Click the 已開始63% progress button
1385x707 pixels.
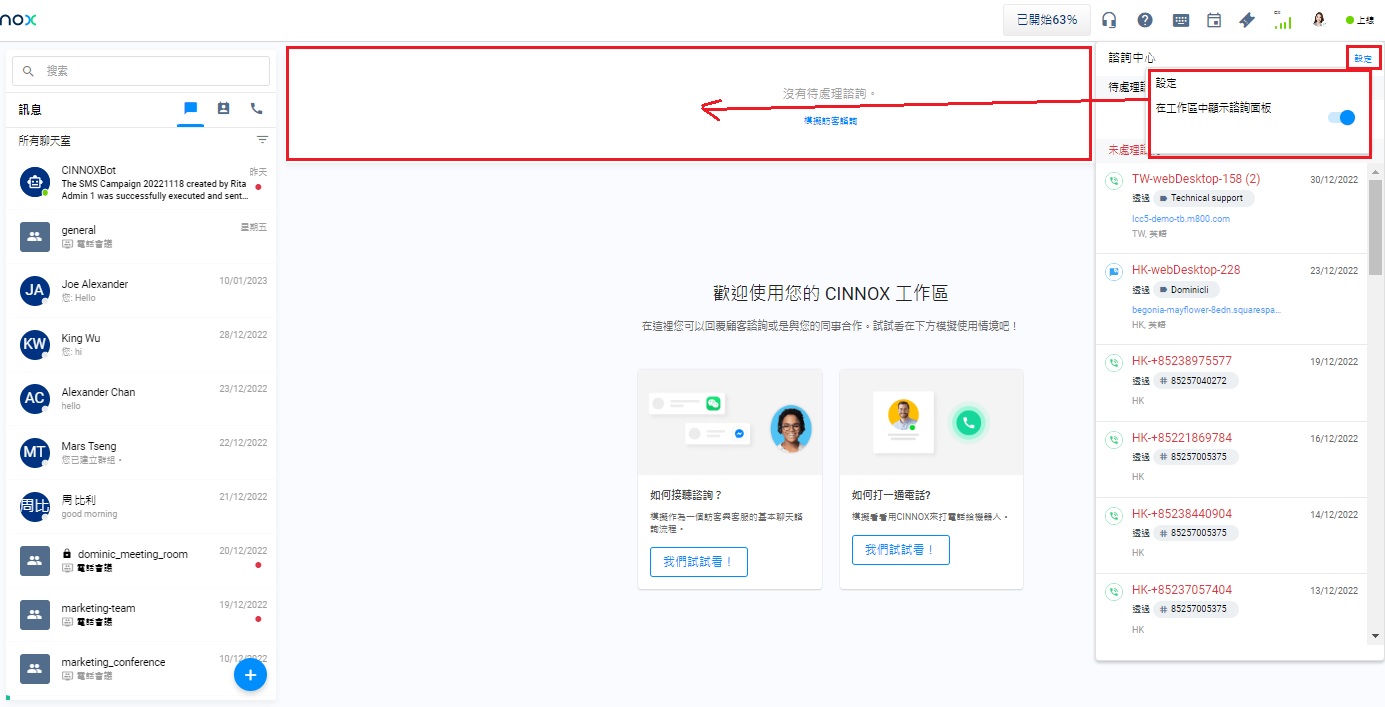tap(1047, 20)
